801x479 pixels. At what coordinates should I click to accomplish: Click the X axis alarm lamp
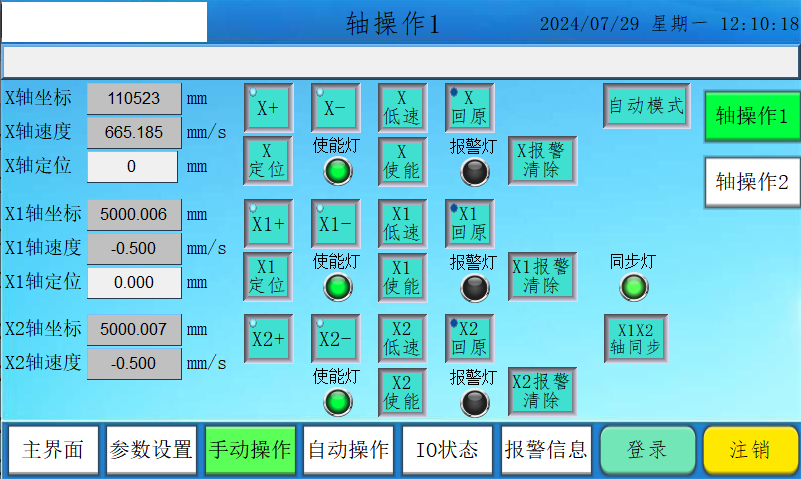coord(474,171)
